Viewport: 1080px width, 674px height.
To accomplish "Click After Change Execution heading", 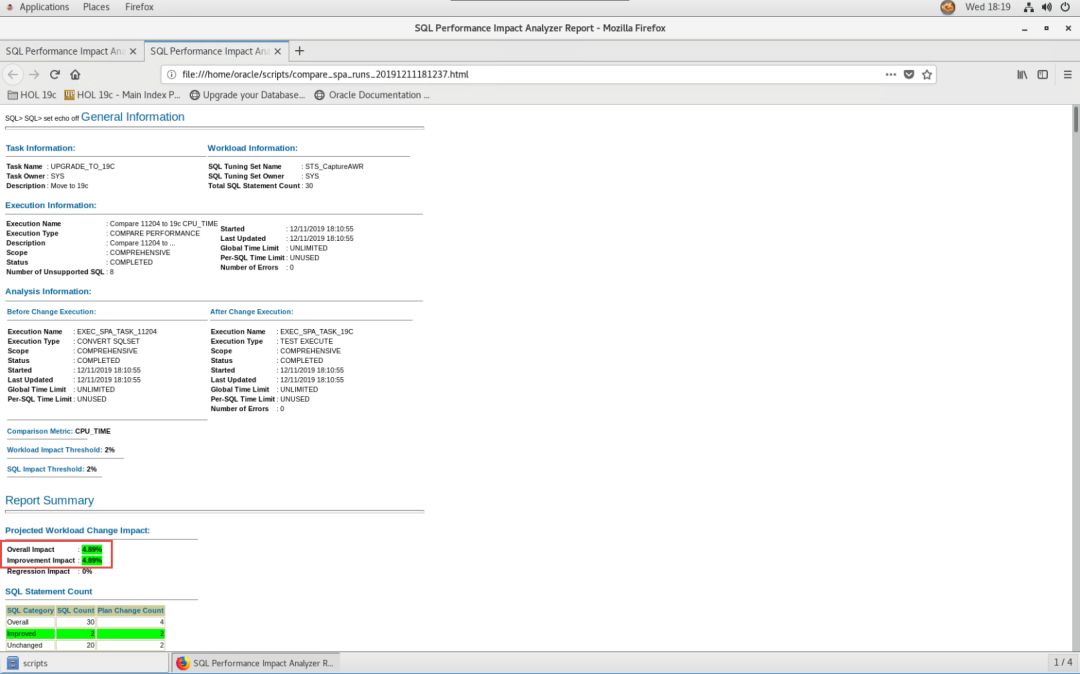I will (x=251, y=311).
